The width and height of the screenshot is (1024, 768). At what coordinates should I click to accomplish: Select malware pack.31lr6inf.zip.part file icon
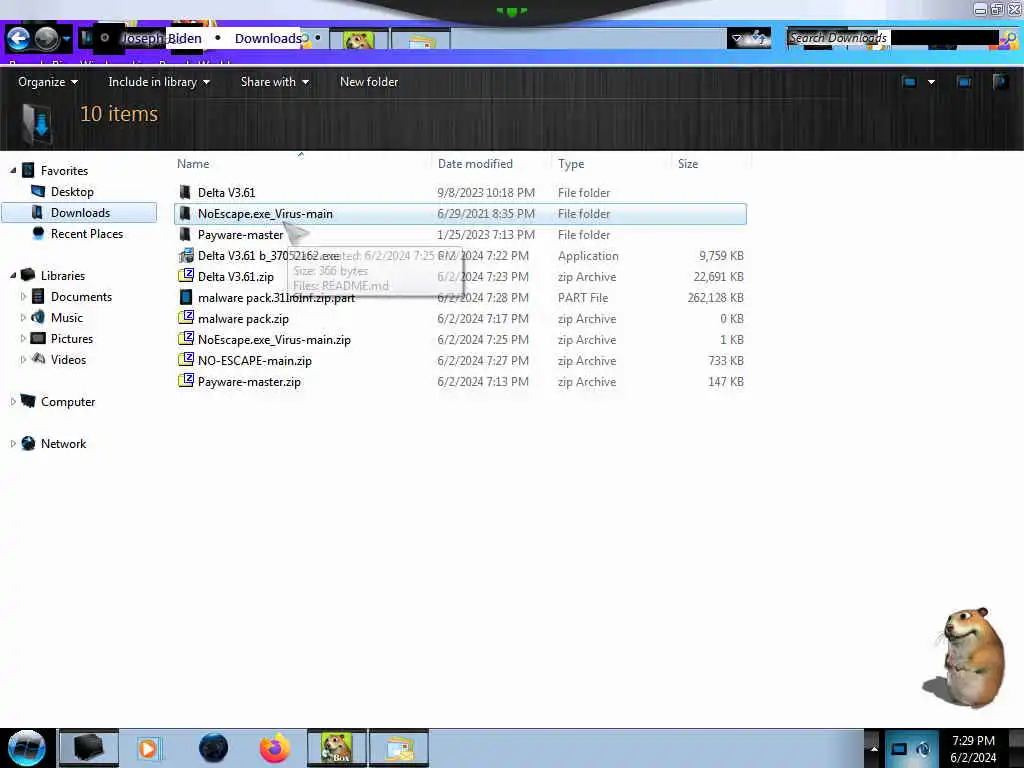[x=186, y=297]
